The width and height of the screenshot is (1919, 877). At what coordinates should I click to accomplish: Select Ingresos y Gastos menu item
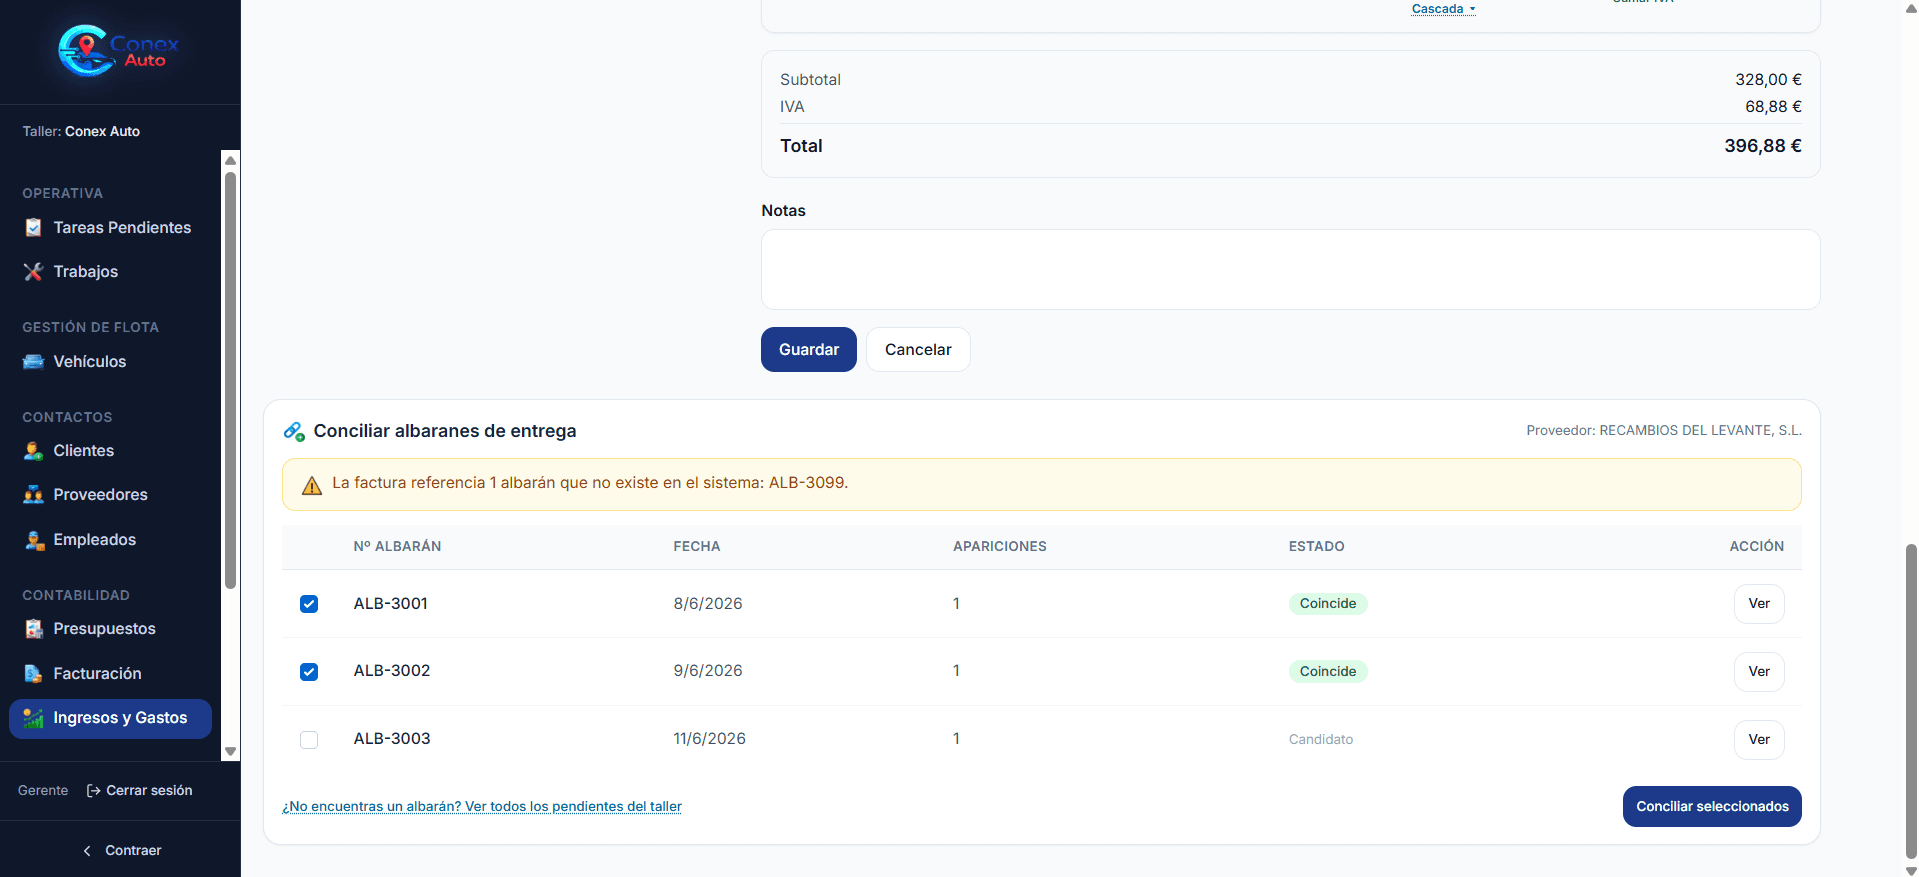point(110,718)
